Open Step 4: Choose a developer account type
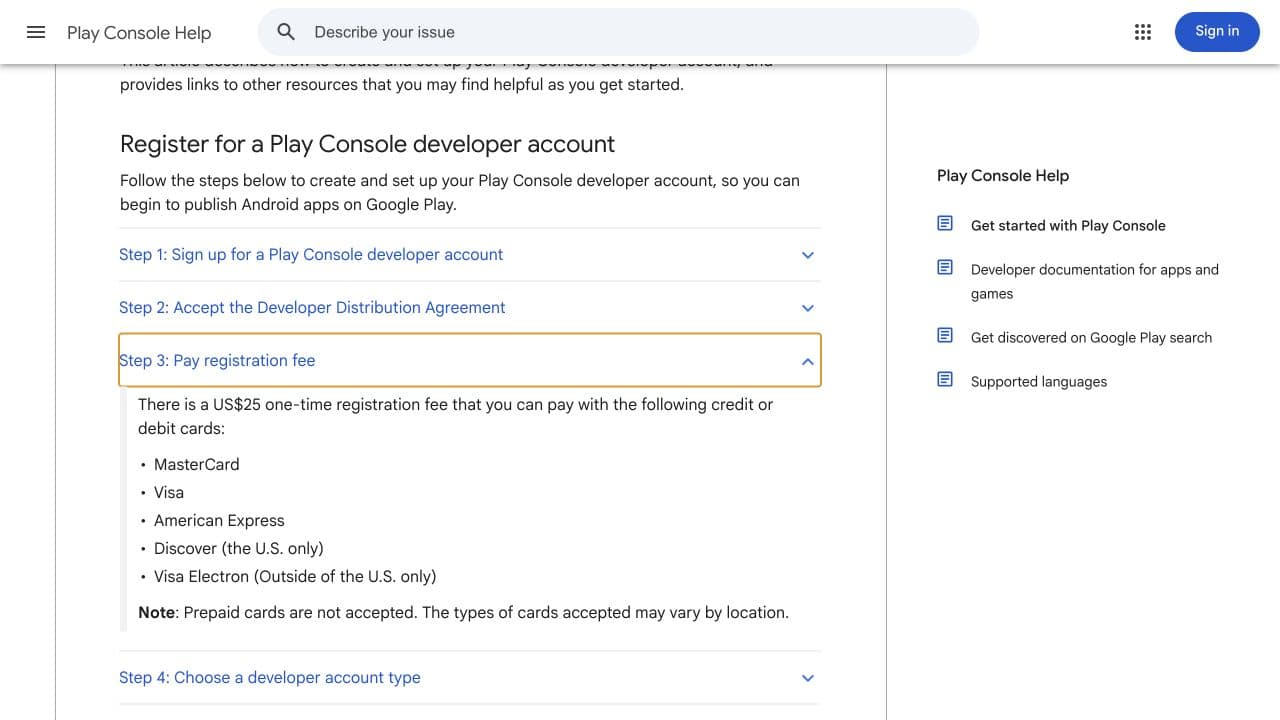1280x720 pixels. click(x=469, y=678)
